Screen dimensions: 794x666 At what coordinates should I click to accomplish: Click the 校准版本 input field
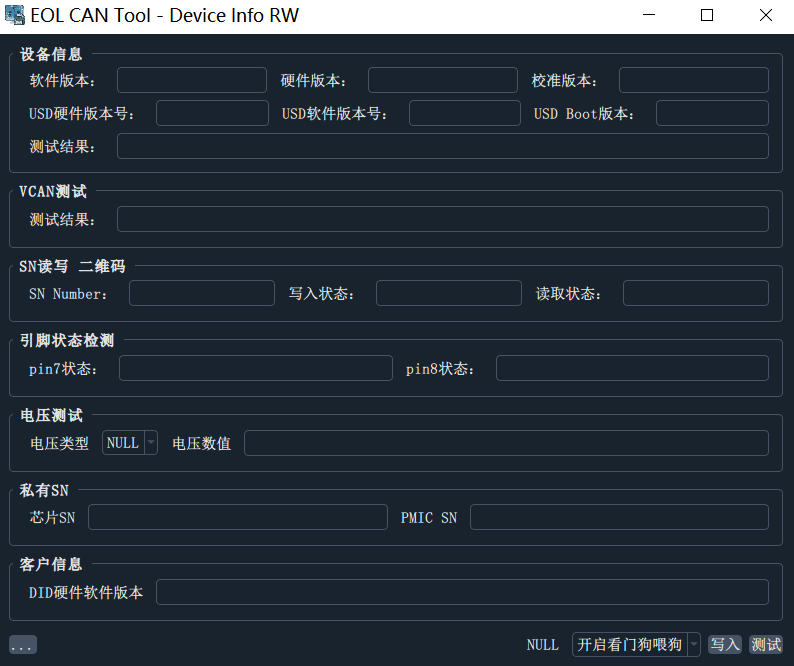[x=694, y=80]
